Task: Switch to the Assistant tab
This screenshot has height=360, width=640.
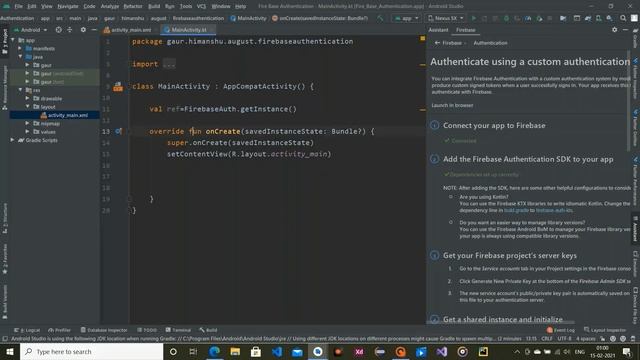Action: pos(438,30)
